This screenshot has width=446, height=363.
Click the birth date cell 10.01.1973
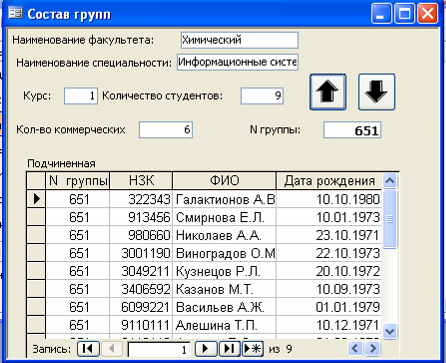tap(329, 217)
